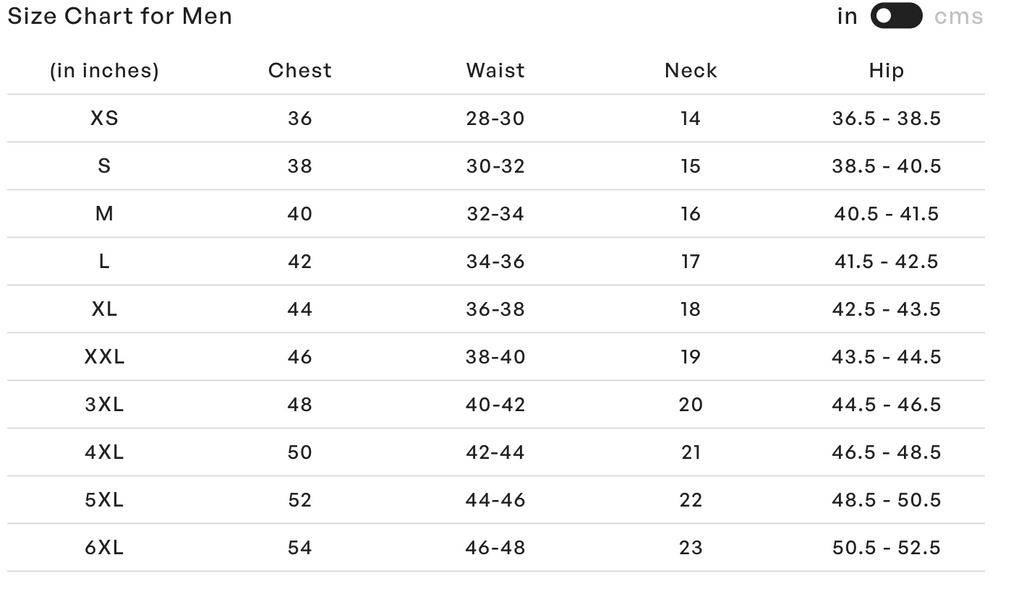This screenshot has height=594, width=1024.
Task: Select the L size row label
Action: point(104,261)
